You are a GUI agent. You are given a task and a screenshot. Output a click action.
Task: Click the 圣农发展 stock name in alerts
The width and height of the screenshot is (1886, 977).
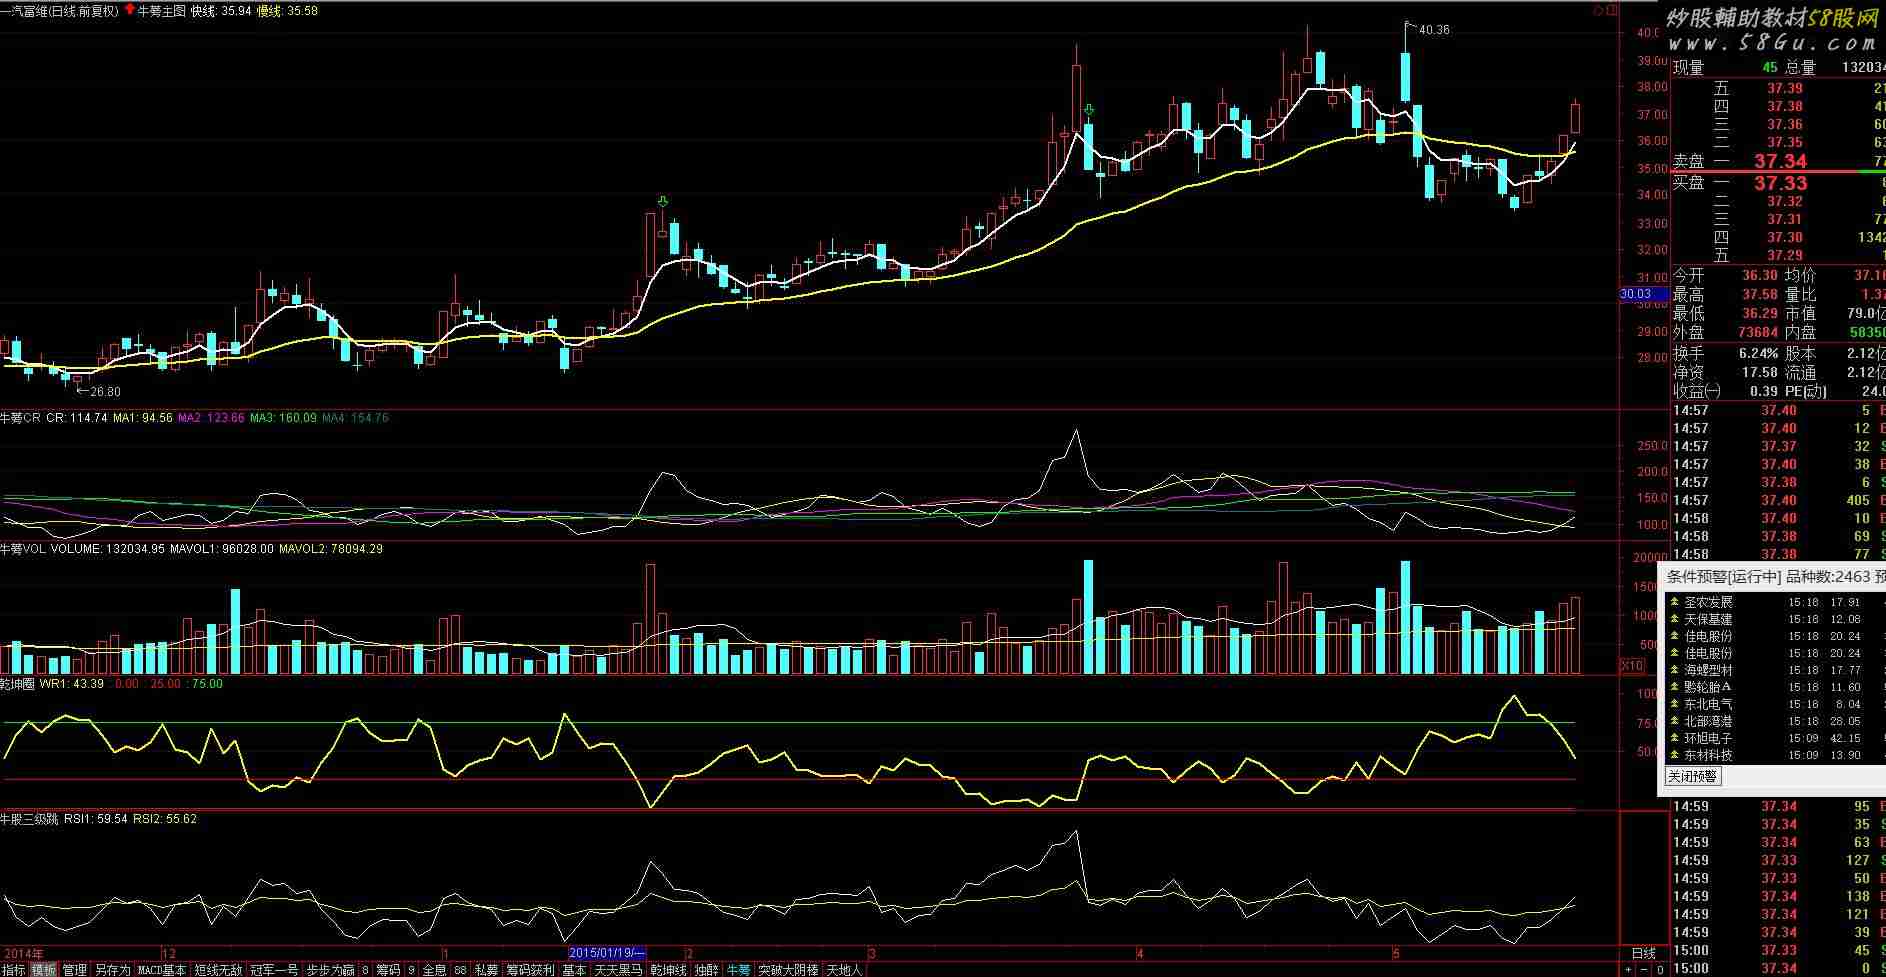[x=1709, y=602]
